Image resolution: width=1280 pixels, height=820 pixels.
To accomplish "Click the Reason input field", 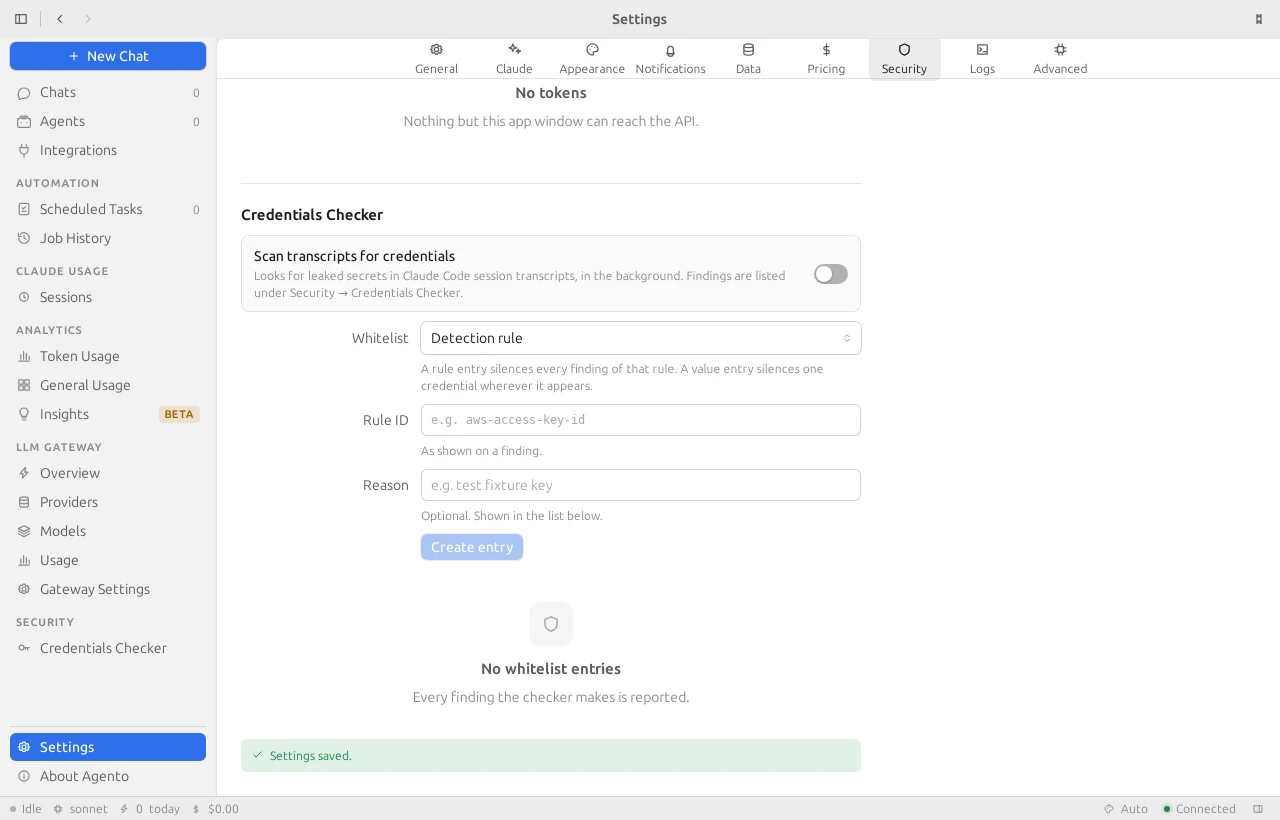I will click(x=641, y=485).
